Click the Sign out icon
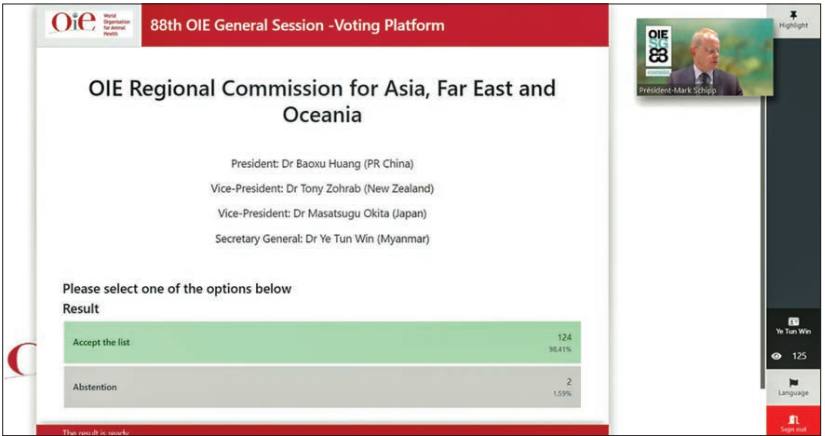This screenshot has height=436, width=825. pyautogui.click(x=793, y=419)
